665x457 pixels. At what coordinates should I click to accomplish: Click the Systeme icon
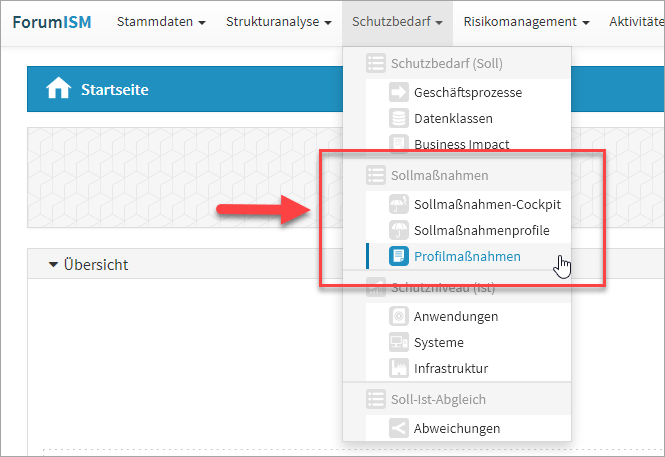pos(399,343)
